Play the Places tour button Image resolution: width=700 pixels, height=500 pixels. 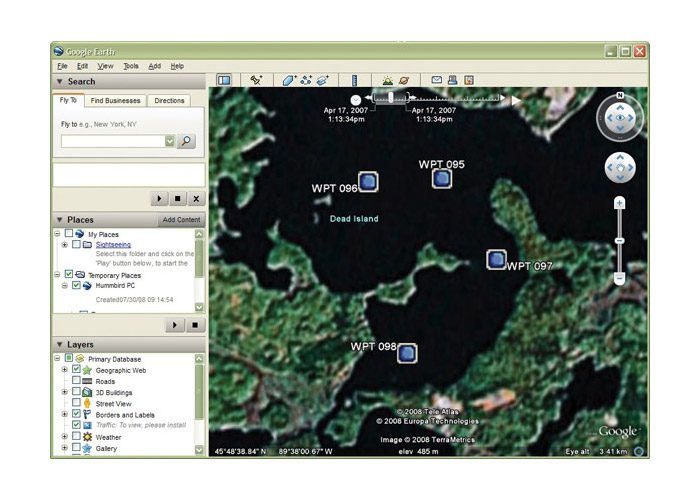(175, 325)
